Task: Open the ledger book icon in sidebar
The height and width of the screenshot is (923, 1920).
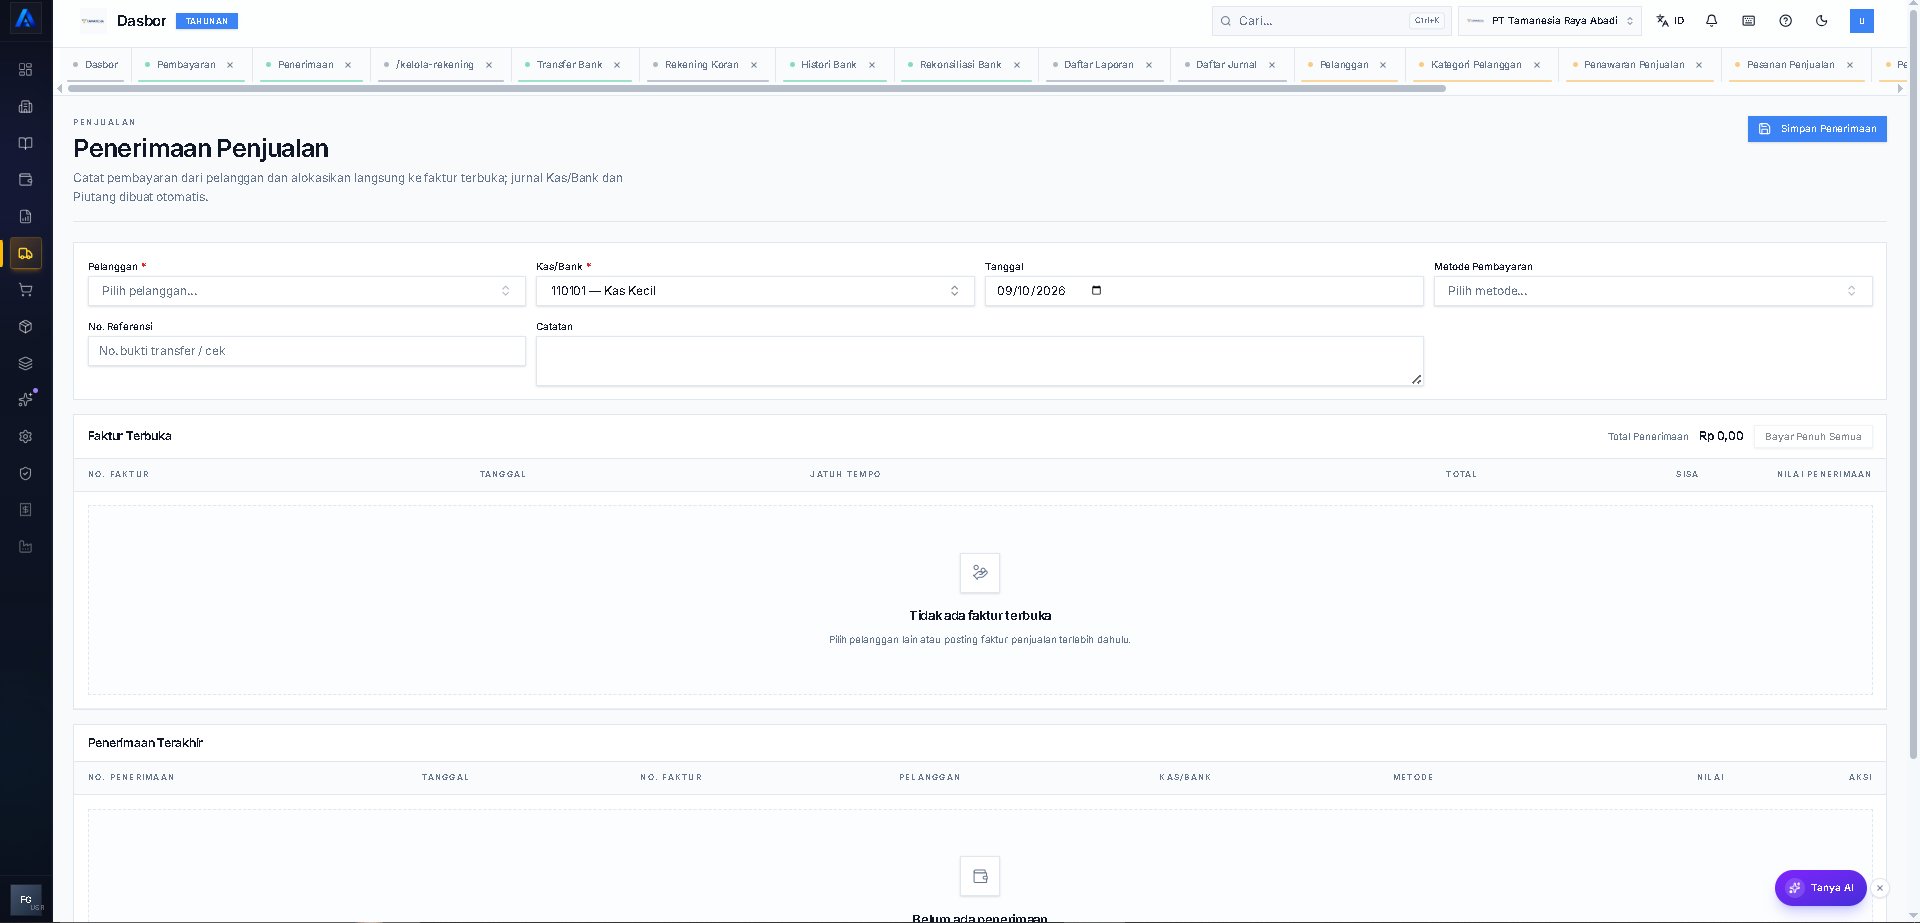Action: 26,143
